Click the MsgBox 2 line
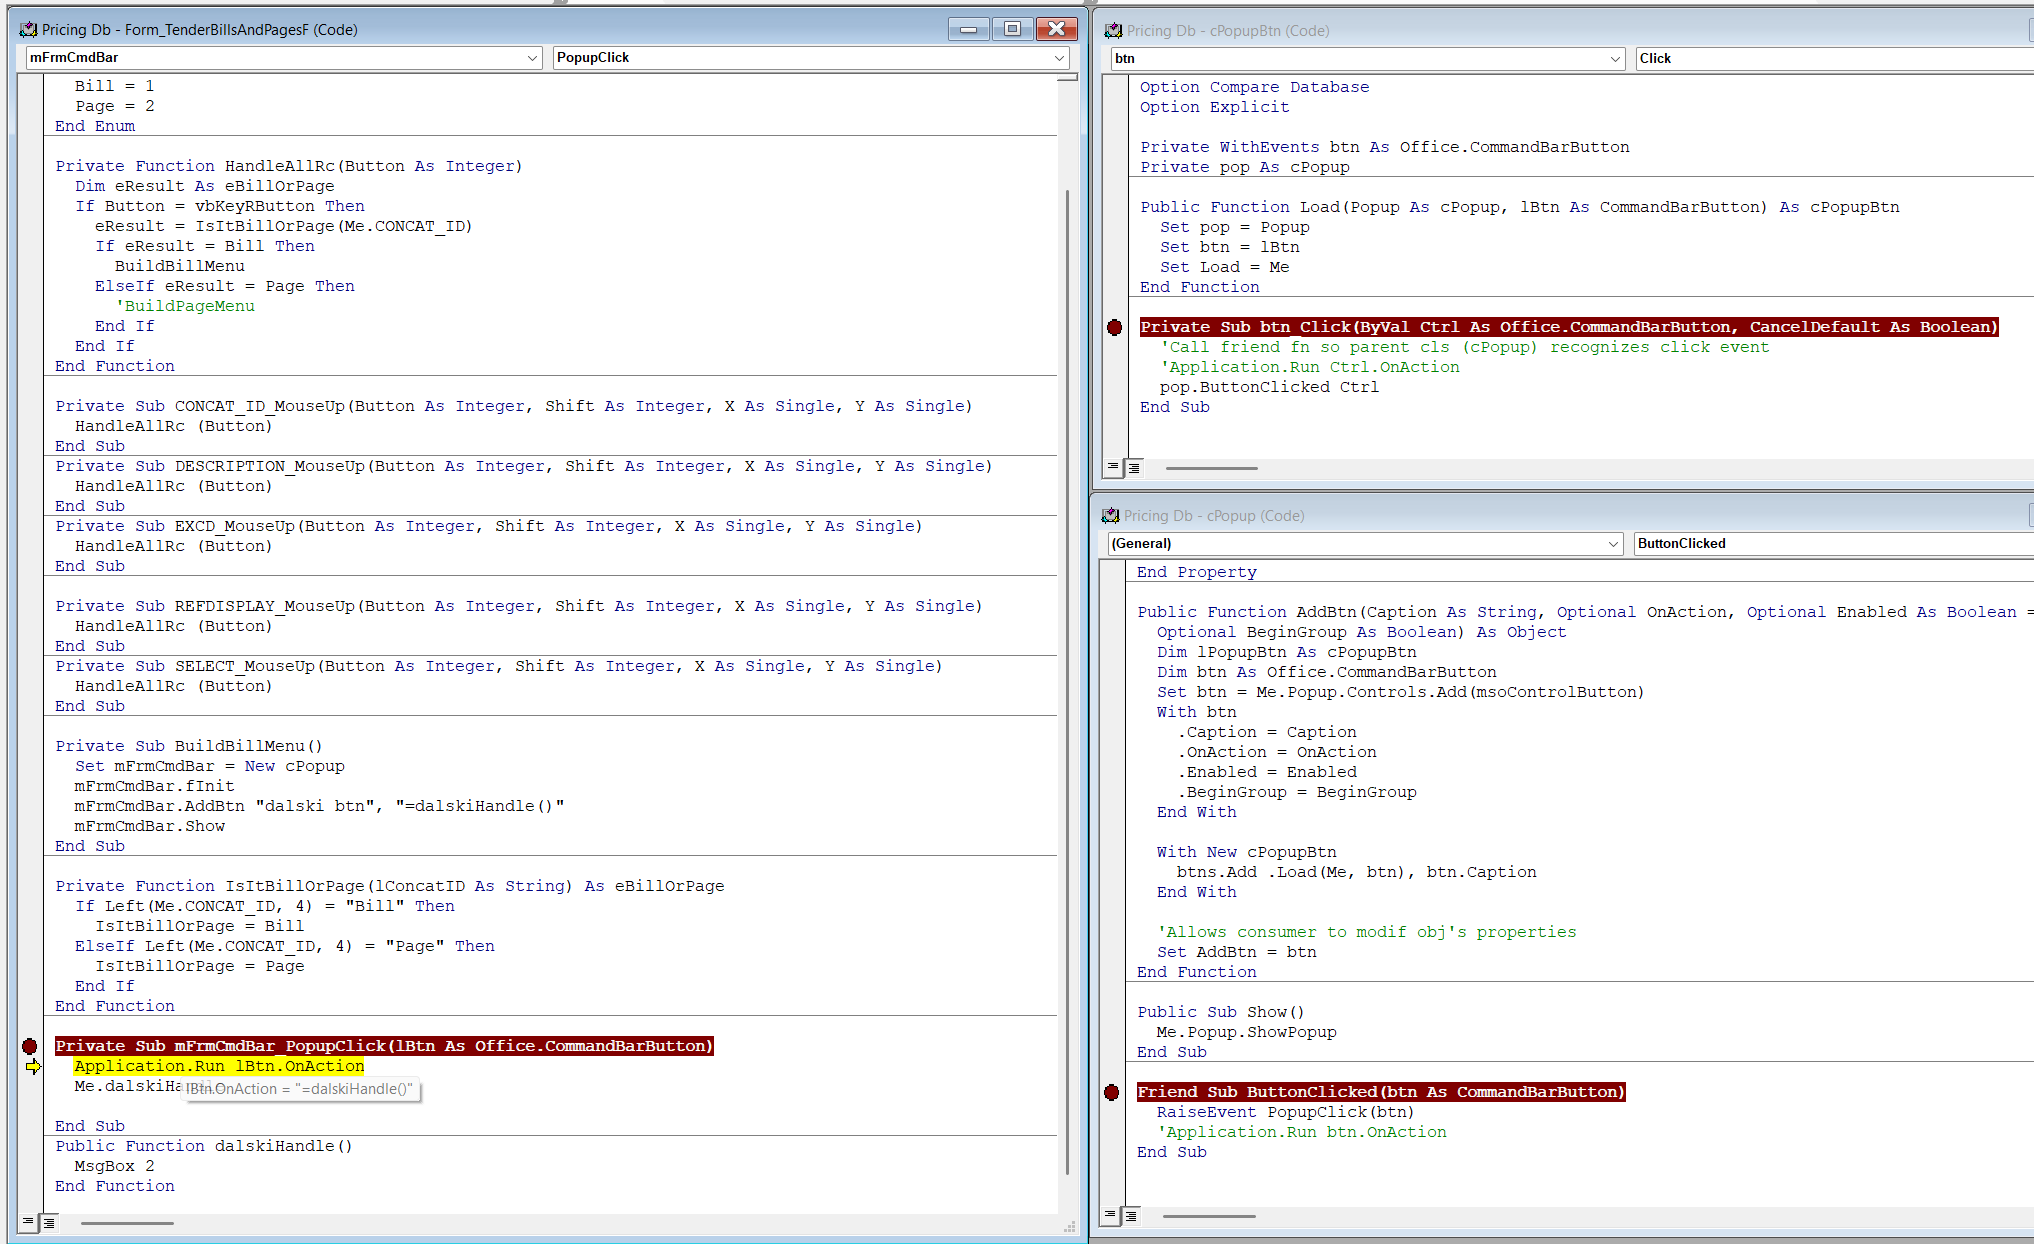The width and height of the screenshot is (2034, 1244). 114,1166
